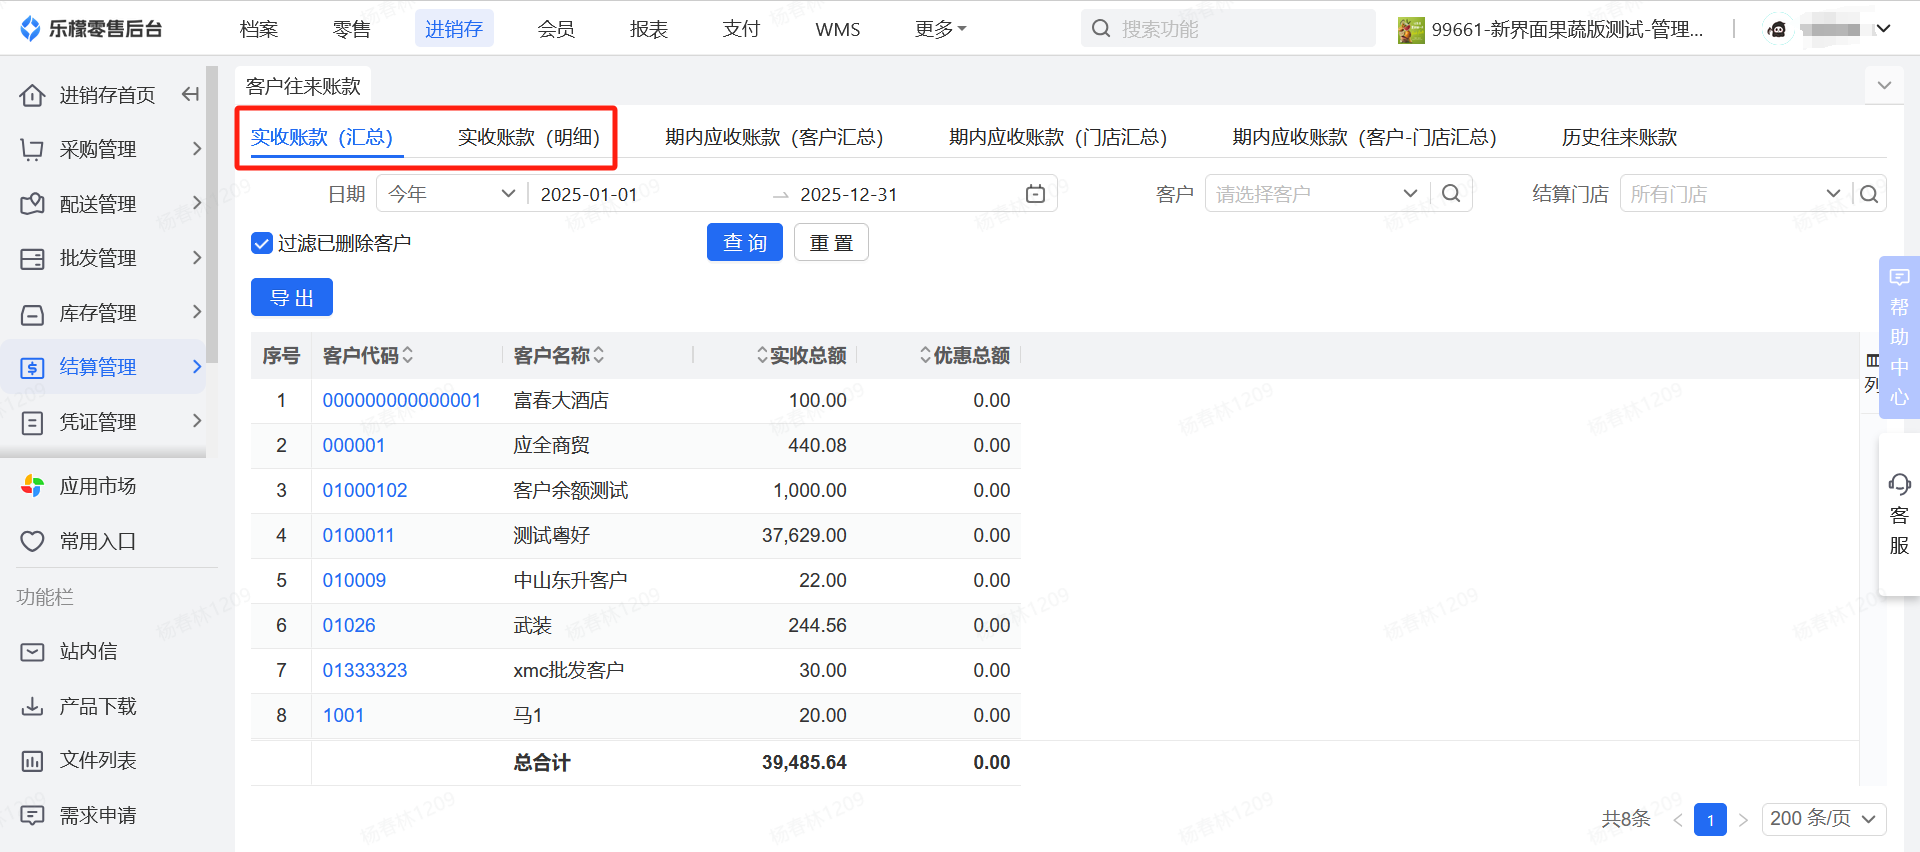The image size is (1920, 852).
Task: Click the 进销存首页 home icon
Action: click(32, 95)
